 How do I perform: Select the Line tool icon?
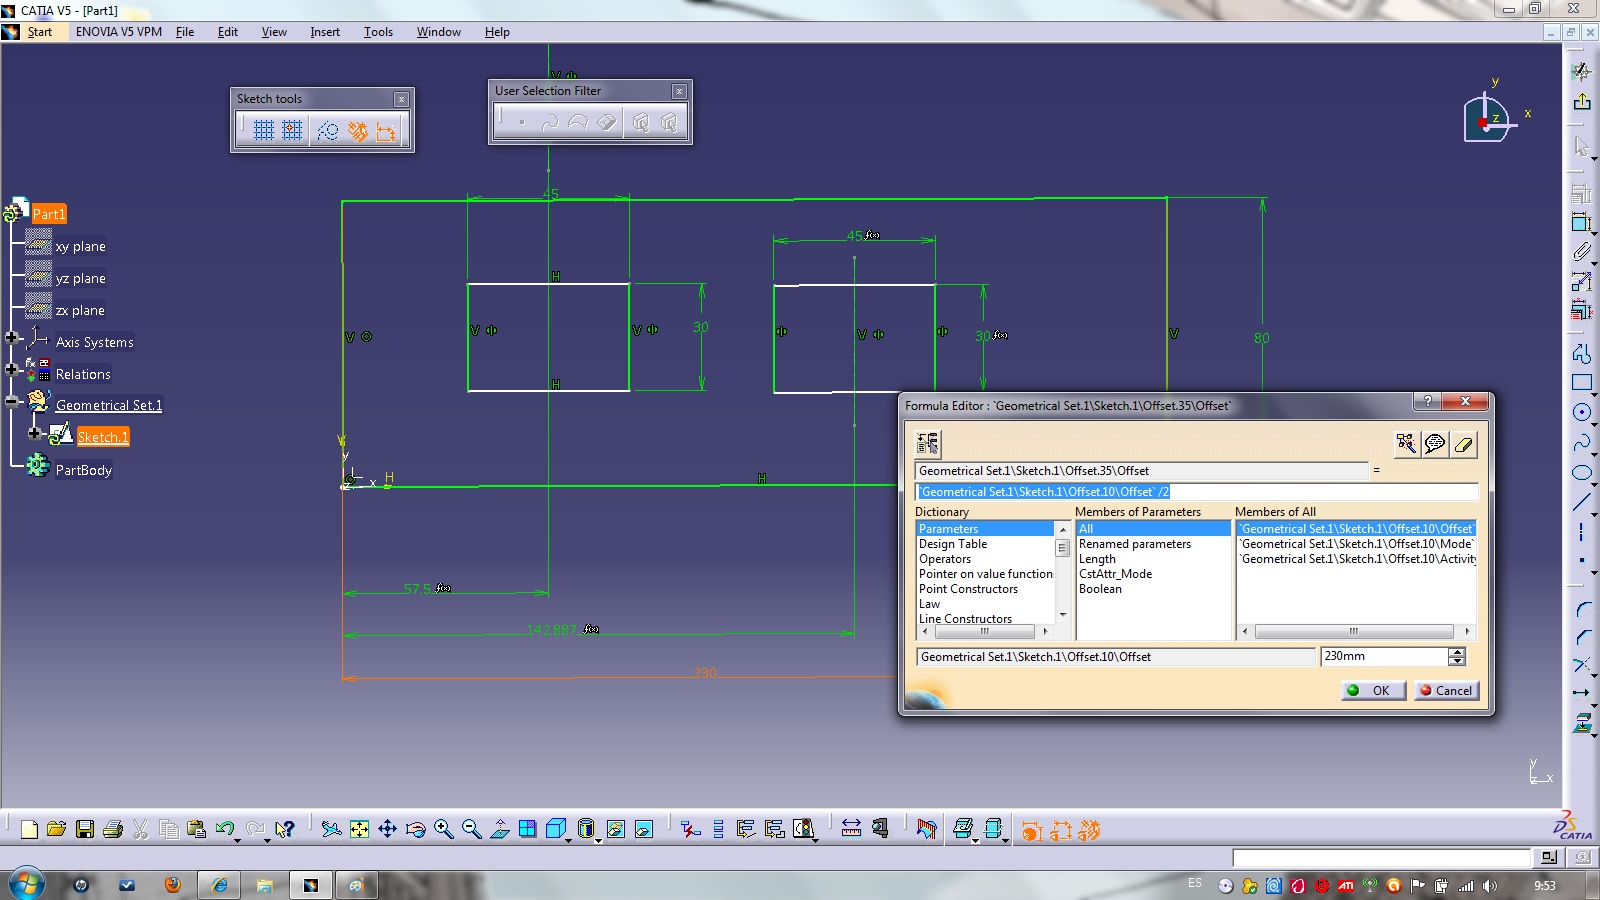pos(1581,502)
